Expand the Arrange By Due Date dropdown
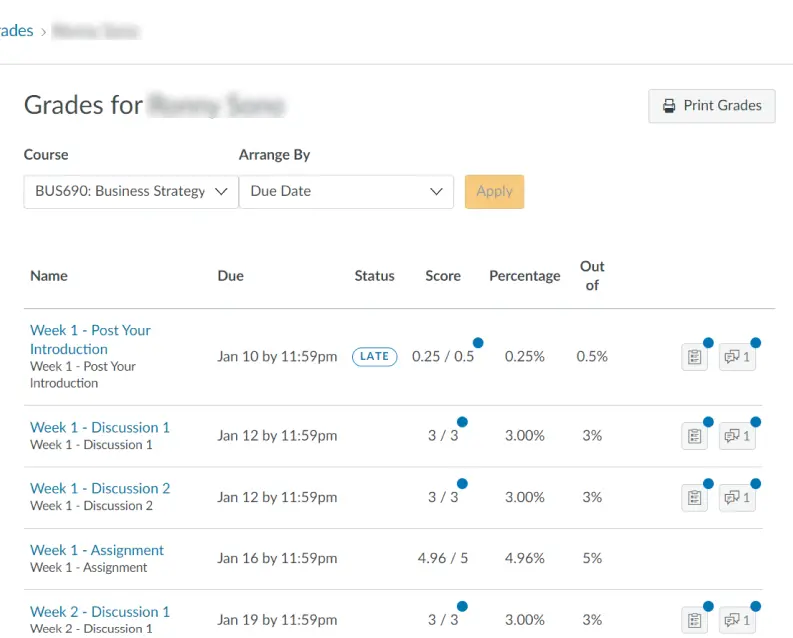The width and height of the screenshot is (793, 638). (346, 191)
